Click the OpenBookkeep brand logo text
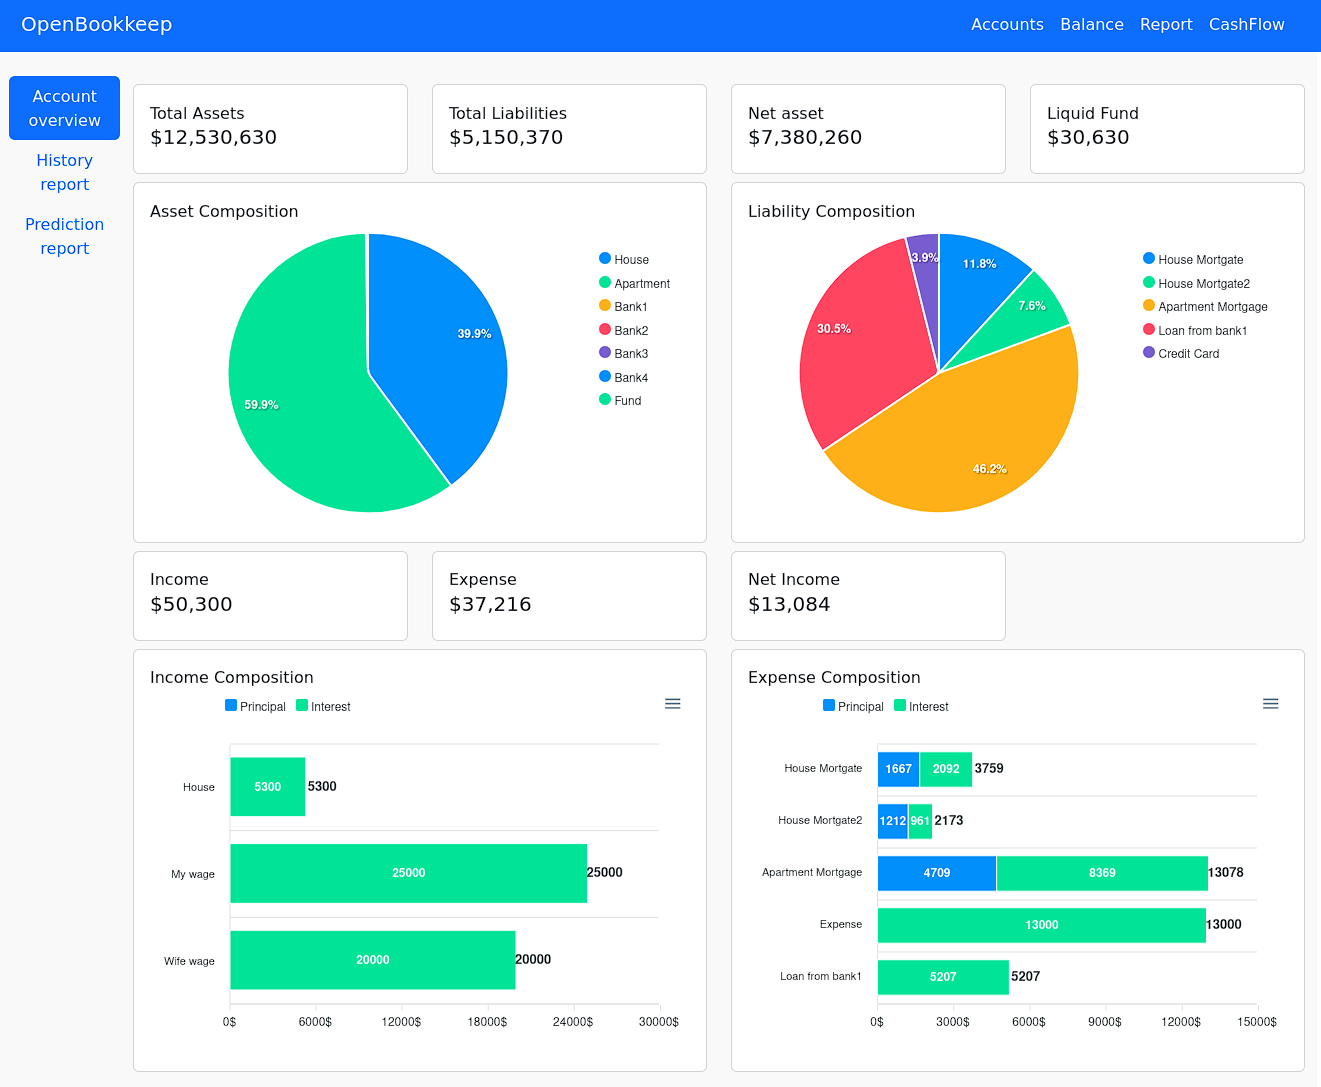The width and height of the screenshot is (1321, 1087). (97, 24)
